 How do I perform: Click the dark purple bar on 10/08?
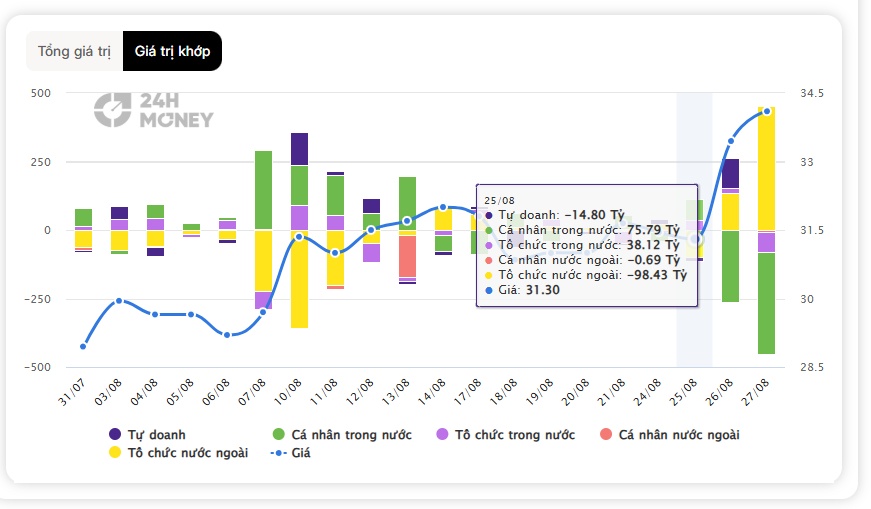[x=299, y=149]
